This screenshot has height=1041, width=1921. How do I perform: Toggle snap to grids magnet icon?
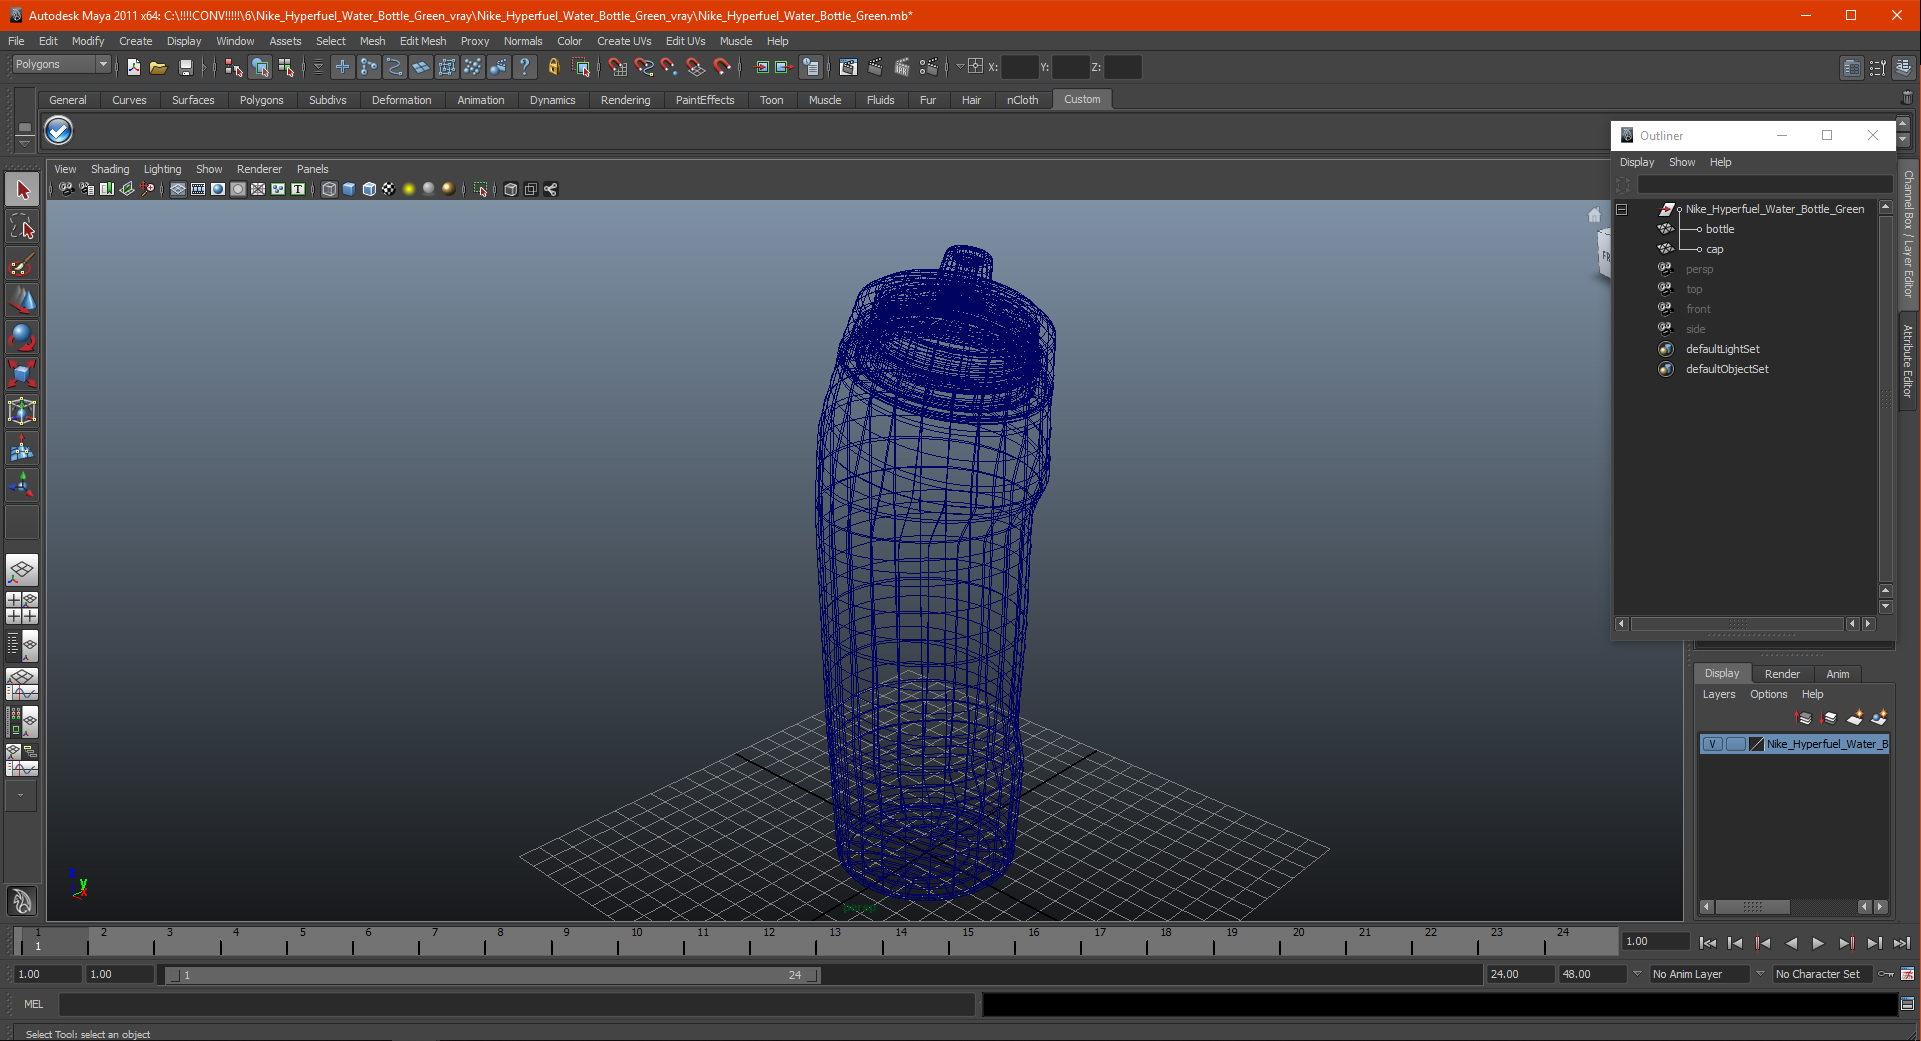618,67
